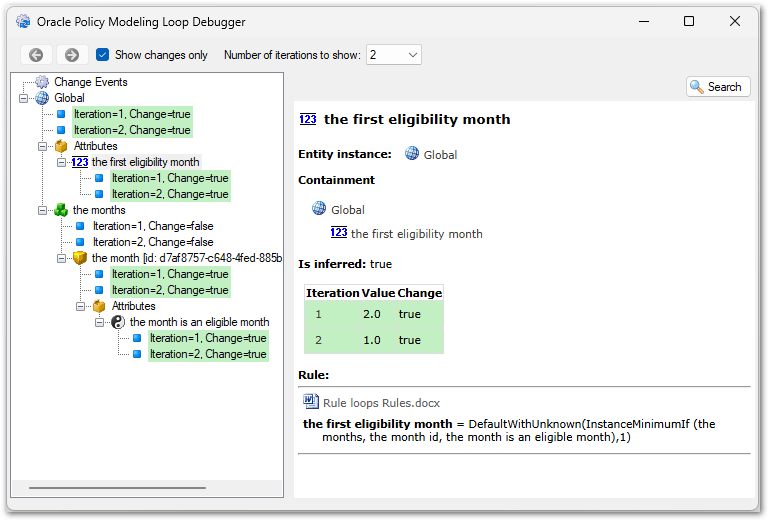The height and width of the screenshot is (521, 769).
Task: Click the back navigation arrow button
Action: click(36, 55)
